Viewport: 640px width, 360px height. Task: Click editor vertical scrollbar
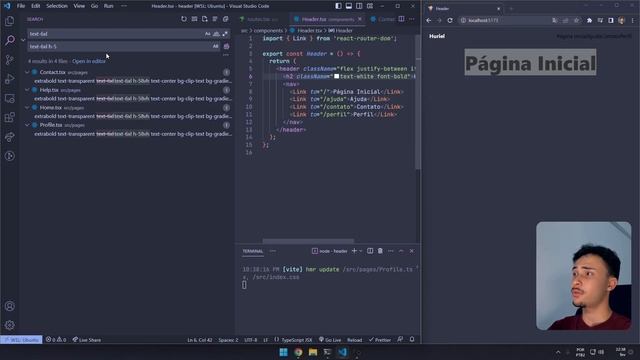click(x=418, y=102)
